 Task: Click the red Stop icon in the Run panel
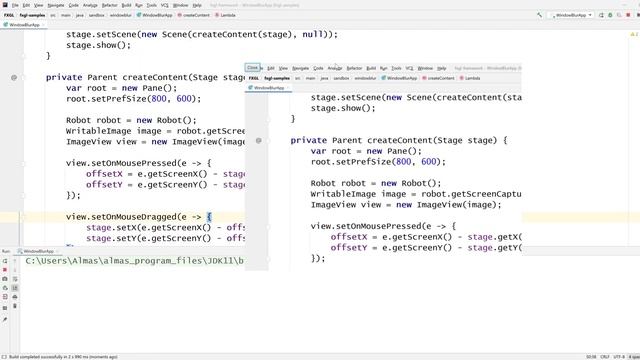point(5,270)
